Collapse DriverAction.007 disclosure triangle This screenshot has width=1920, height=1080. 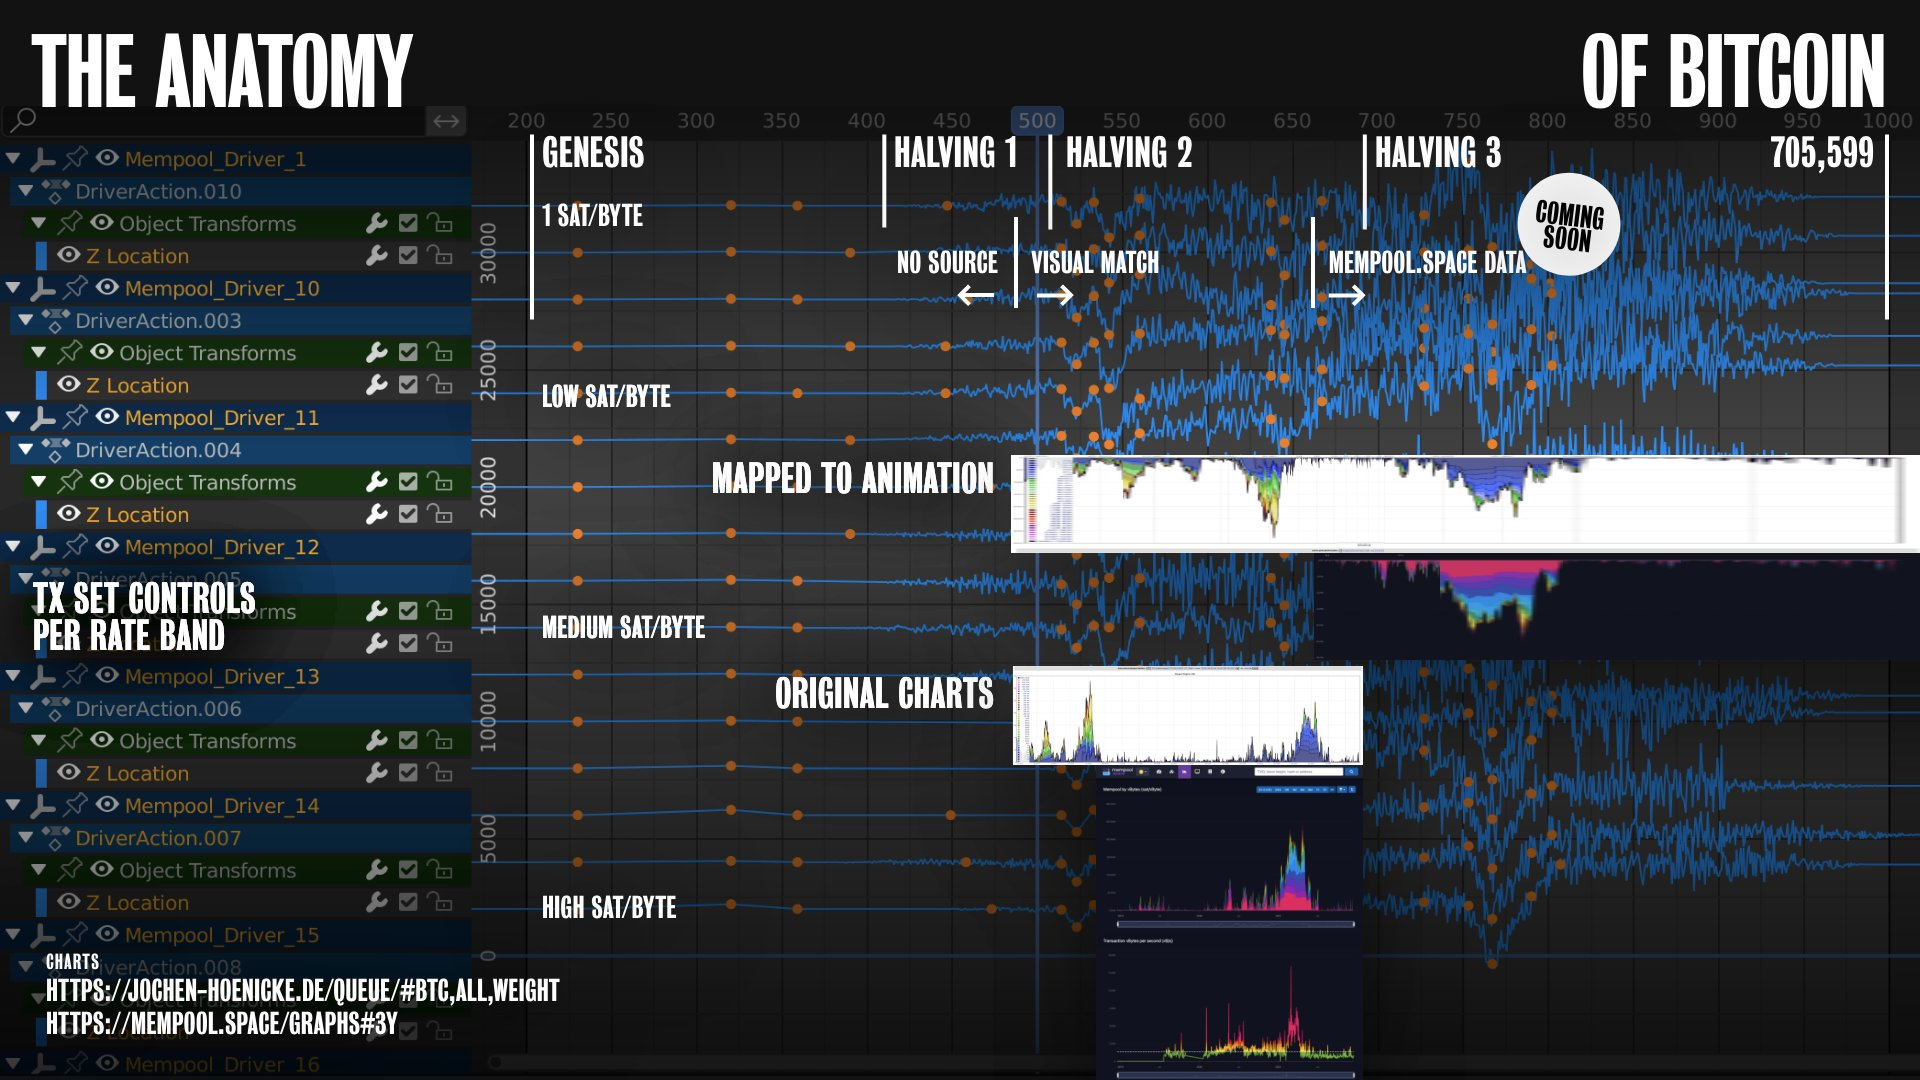(x=26, y=837)
